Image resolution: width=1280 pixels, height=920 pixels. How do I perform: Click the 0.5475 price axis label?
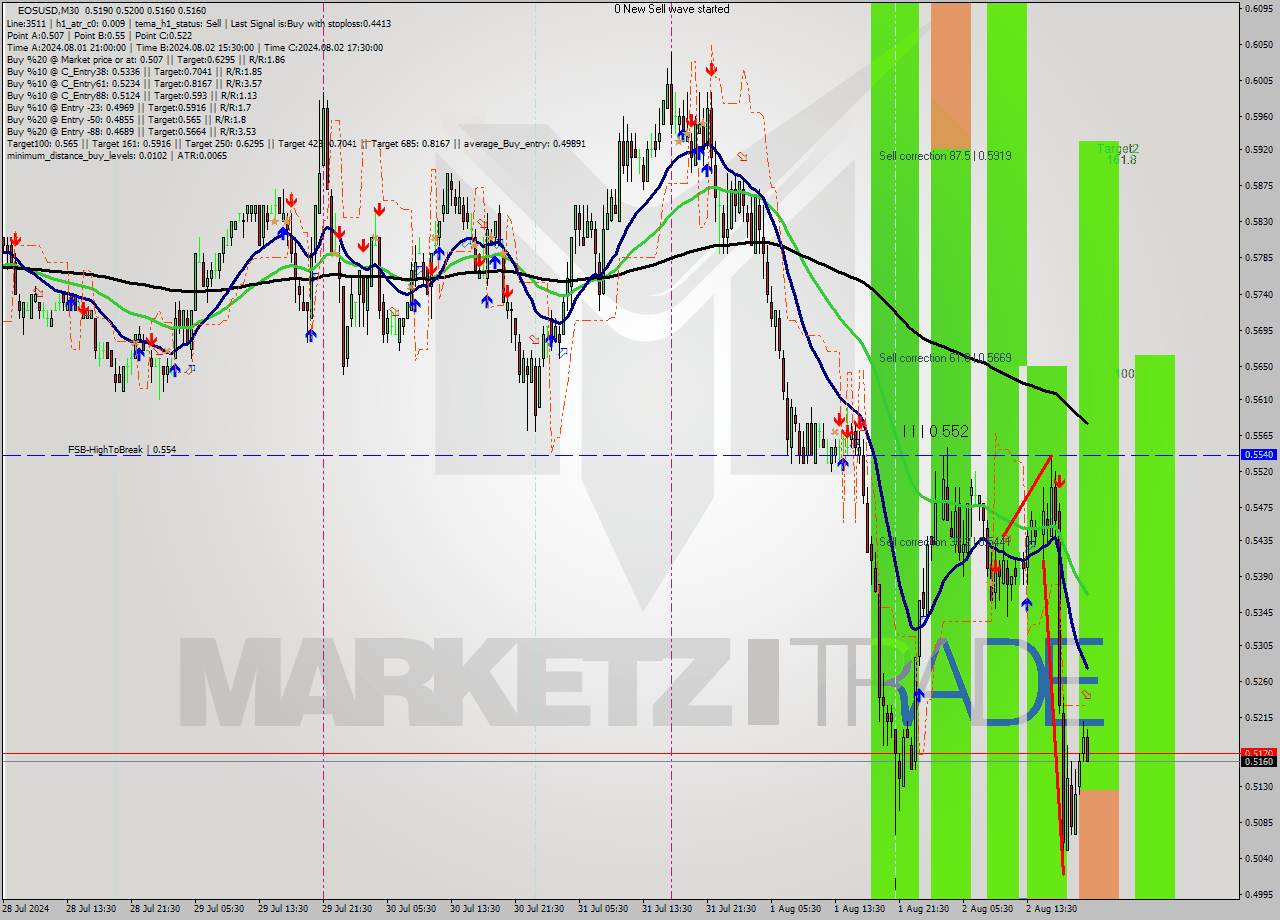1259,507
